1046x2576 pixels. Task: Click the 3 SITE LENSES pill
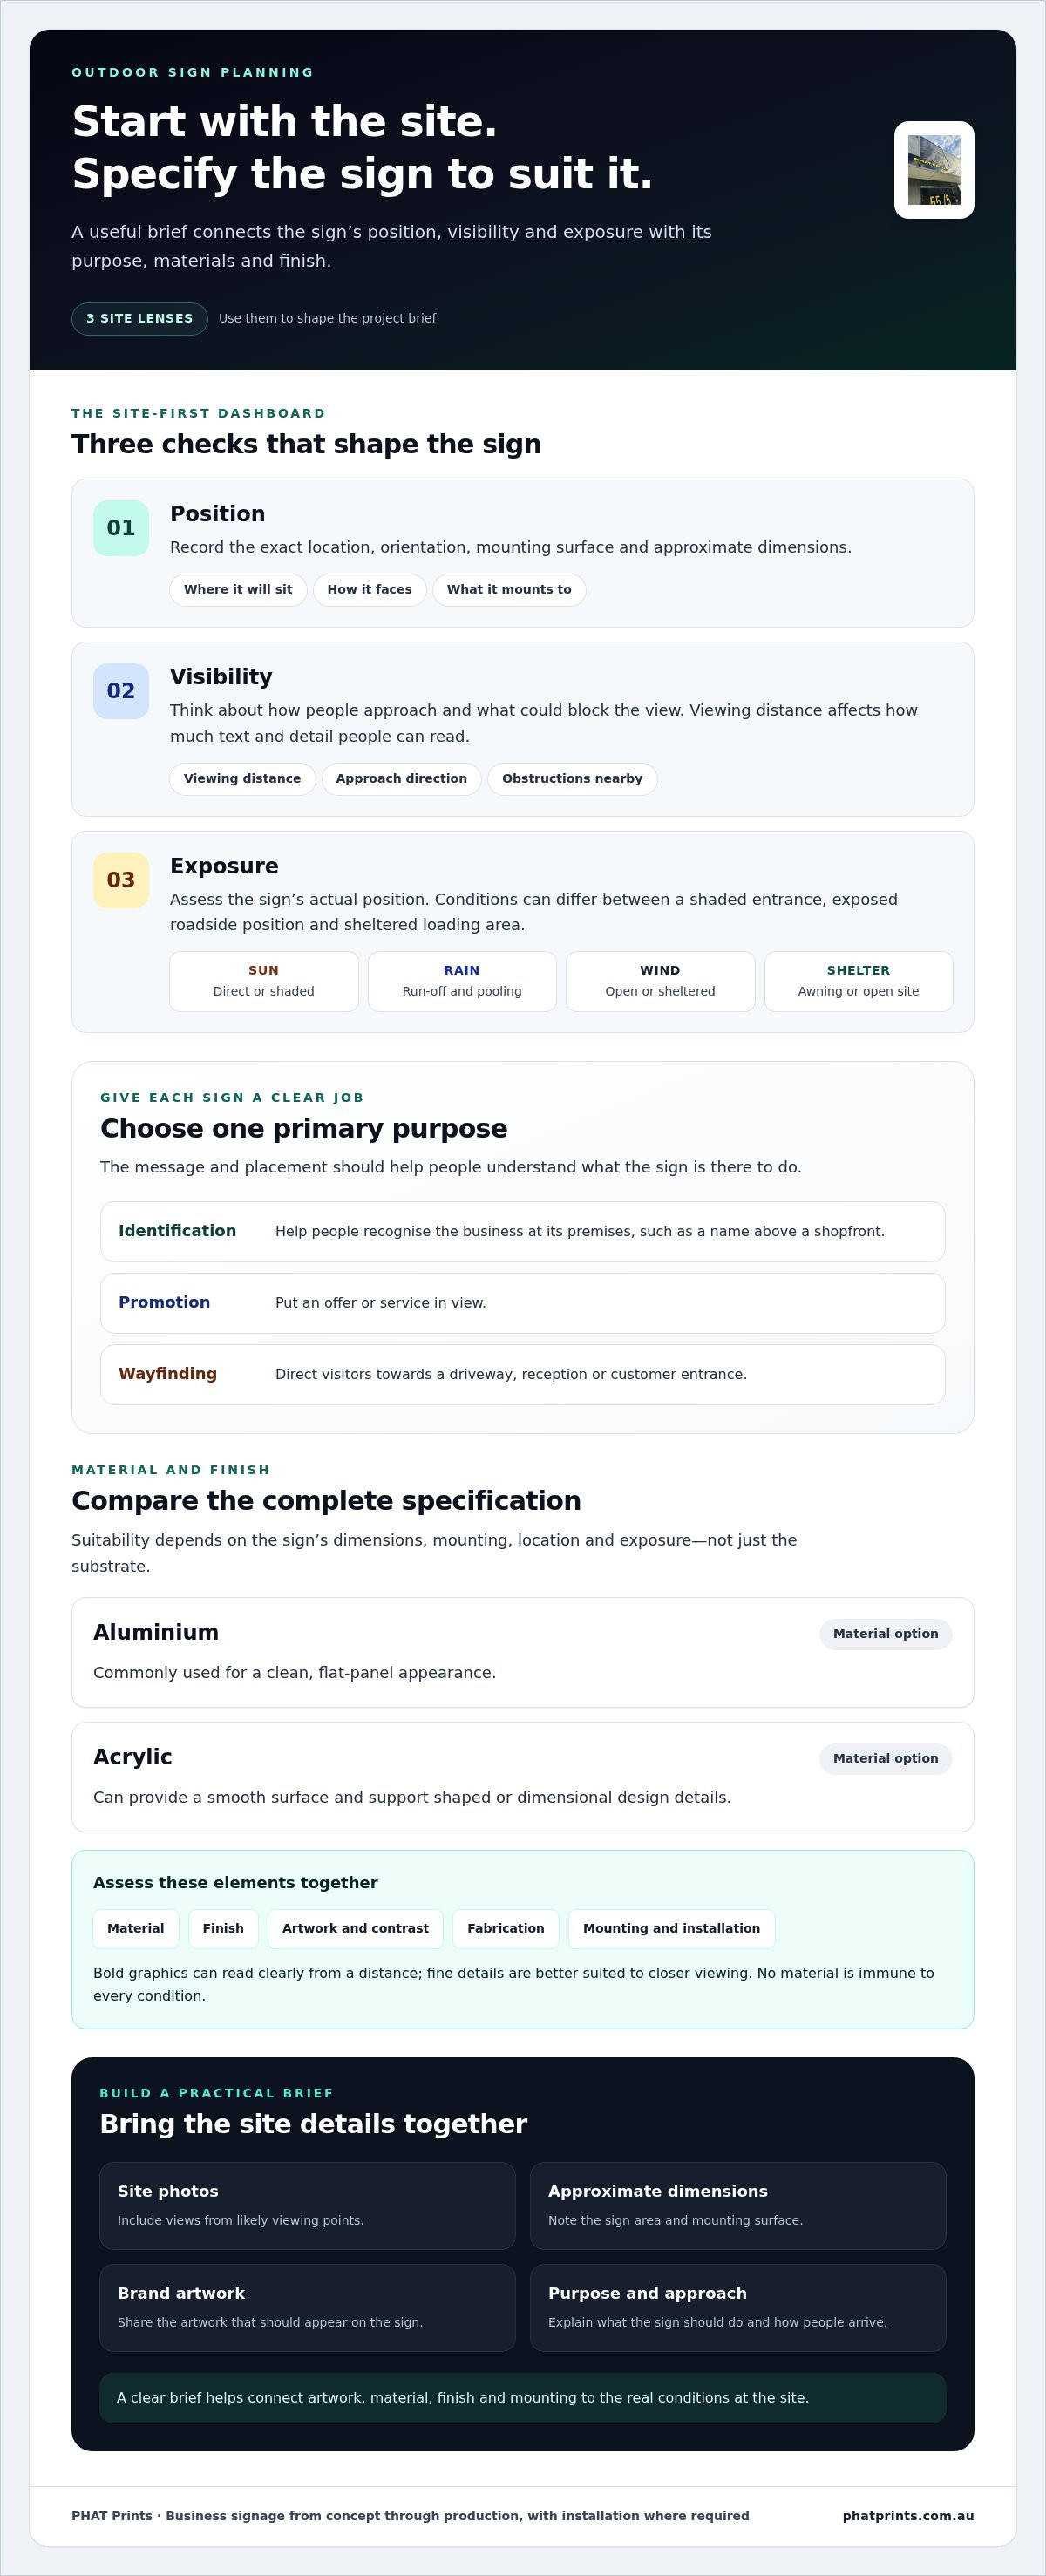tap(139, 319)
